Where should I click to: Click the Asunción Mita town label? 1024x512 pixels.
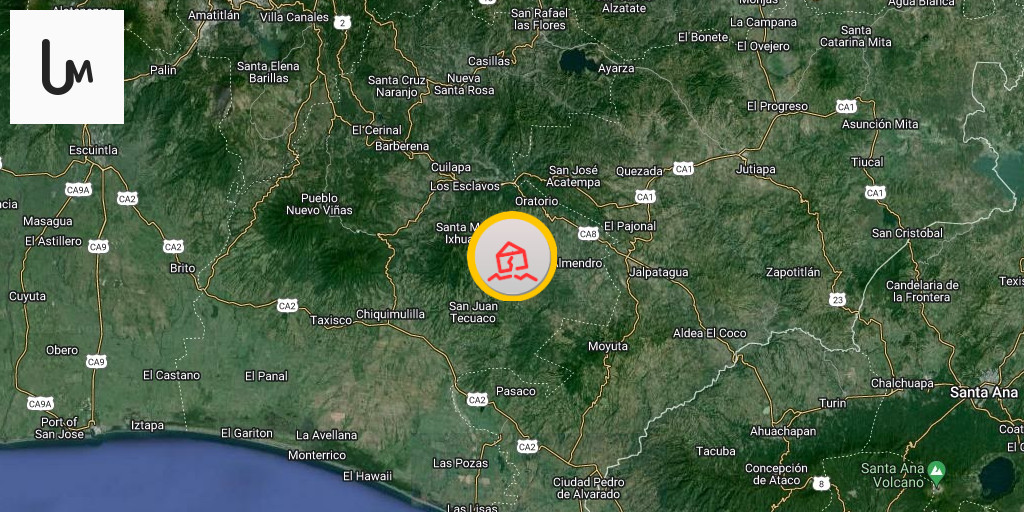pyautogui.click(x=880, y=124)
